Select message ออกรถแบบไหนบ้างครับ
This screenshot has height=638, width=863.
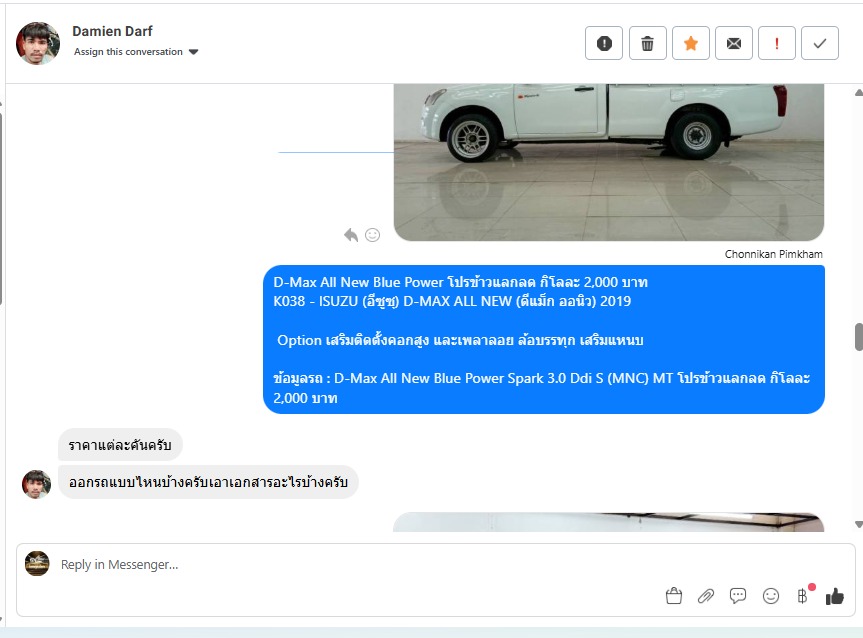coord(208,482)
